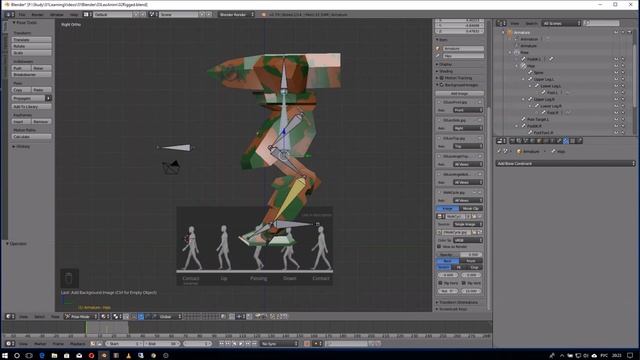Screen dimensions: 640x360
Task: Toggle the Flip Vertically checkbox
Action: click(x=464, y=283)
